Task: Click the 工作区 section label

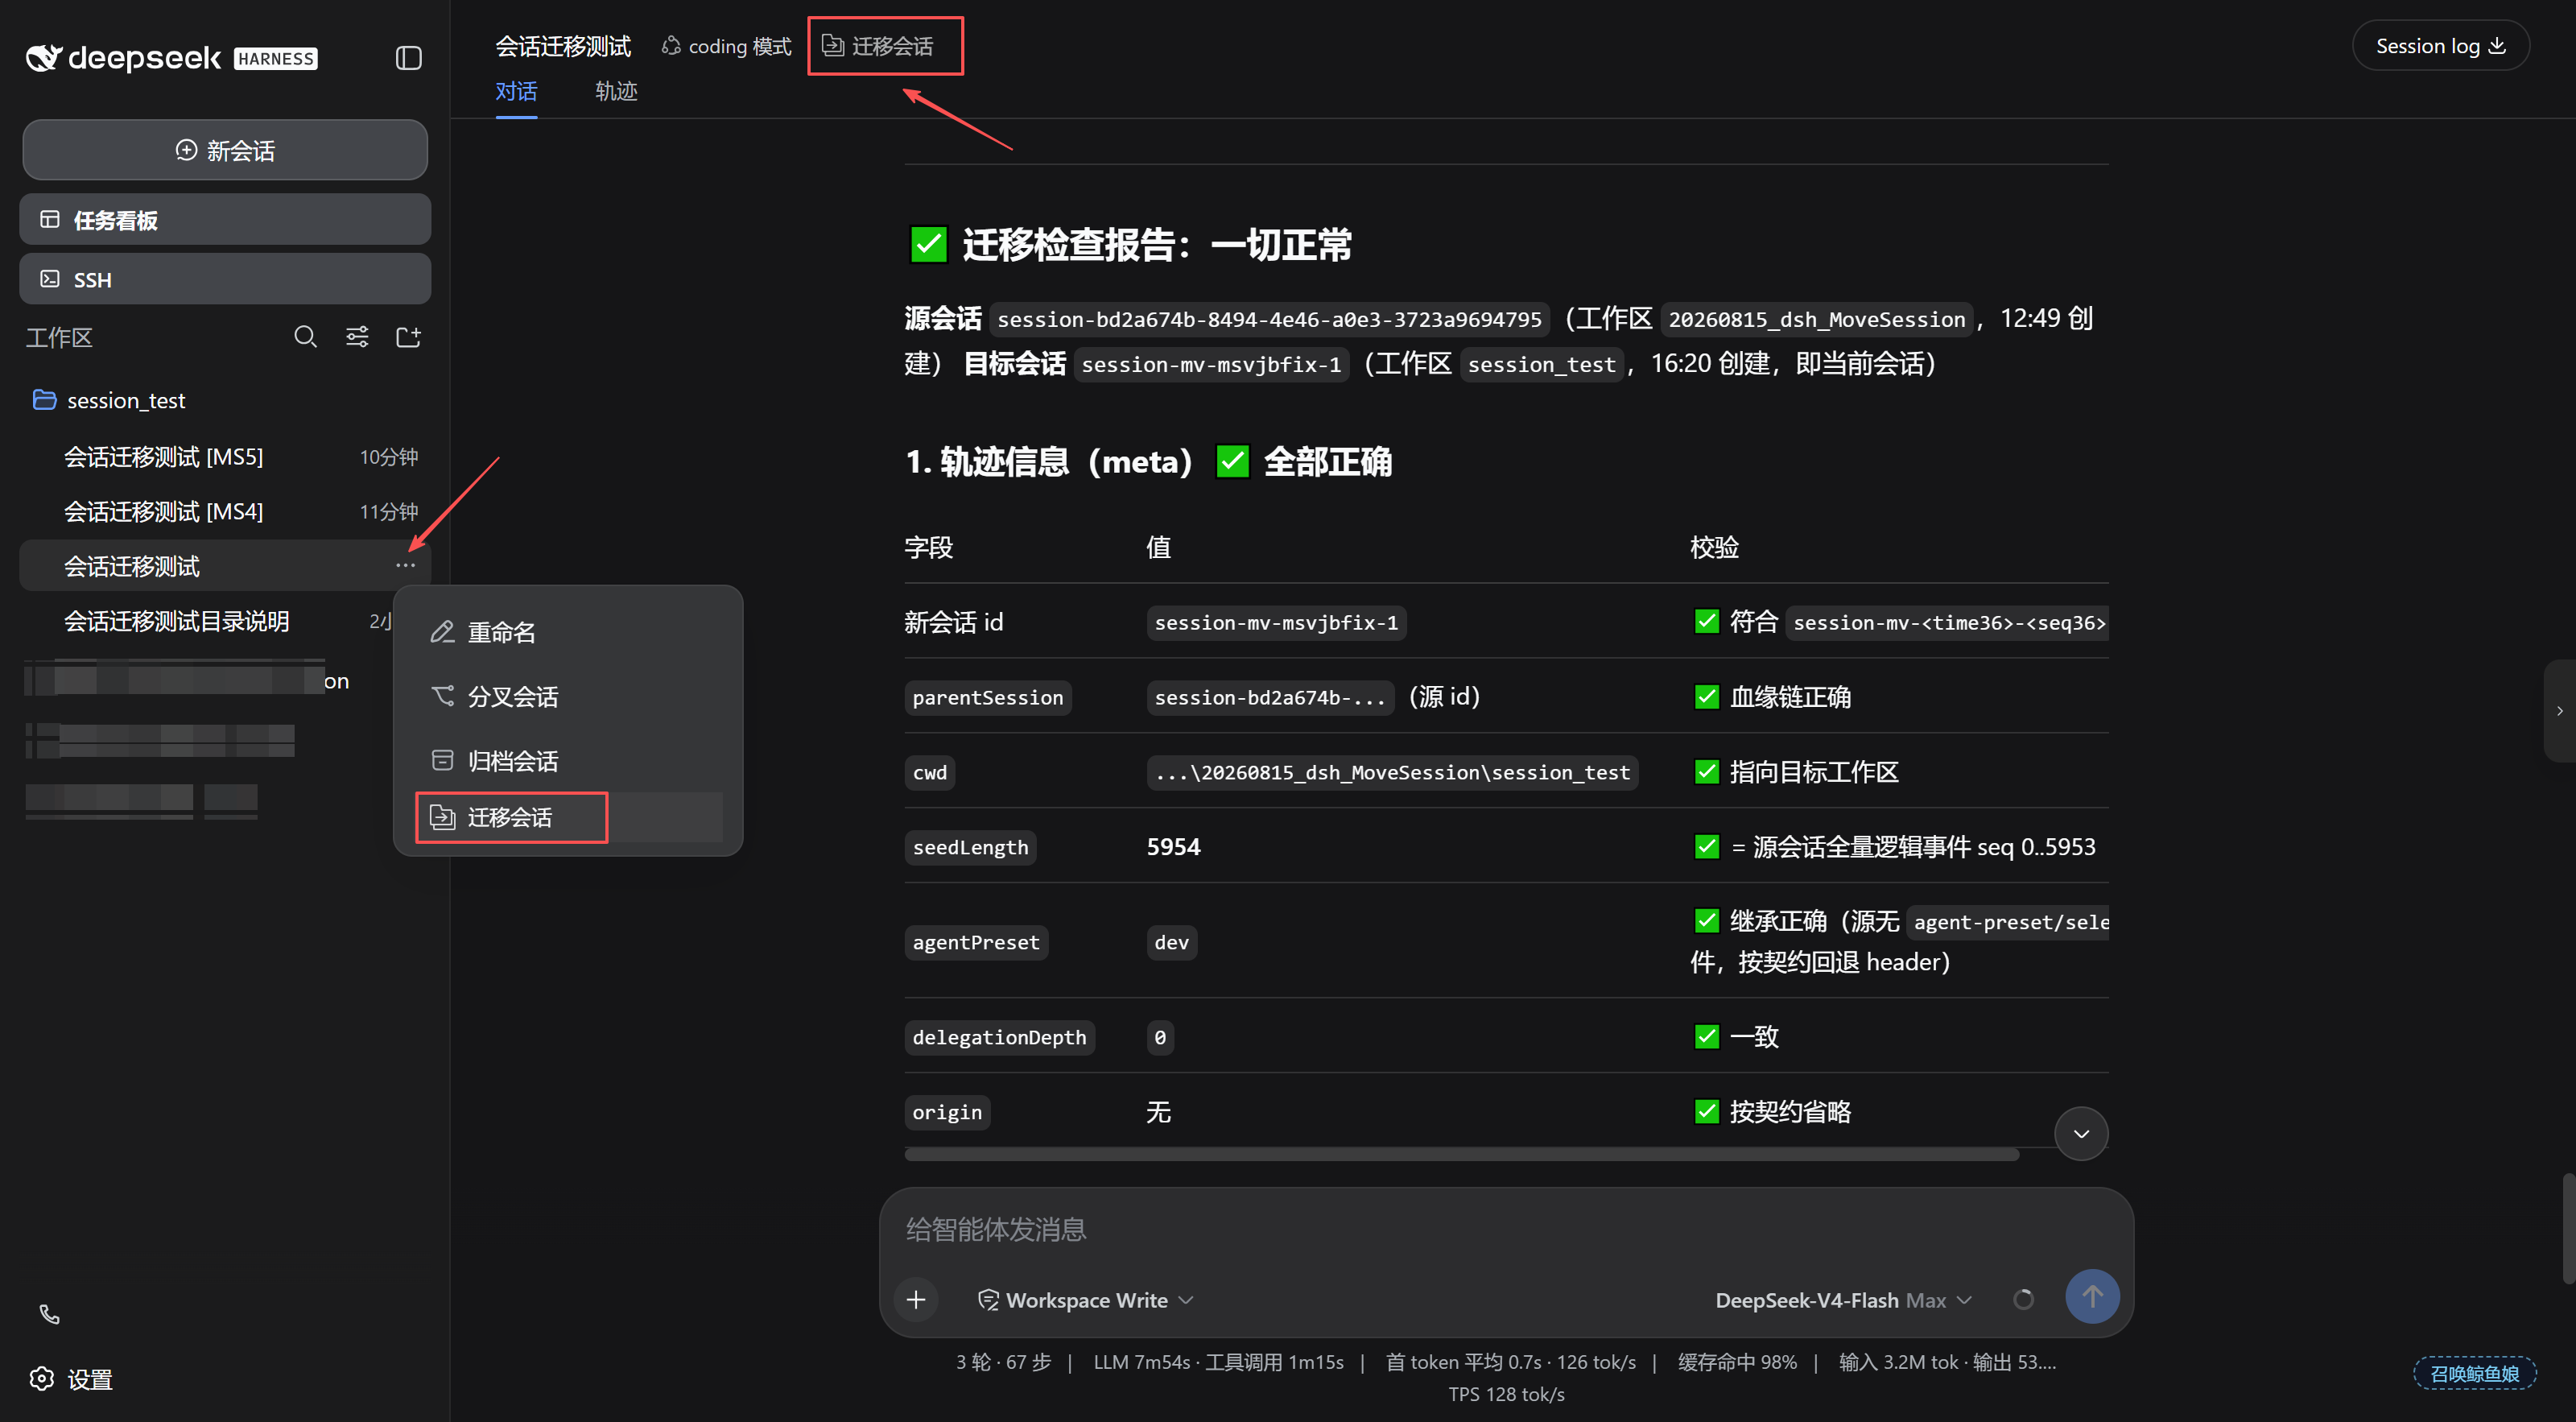Action: coord(58,337)
